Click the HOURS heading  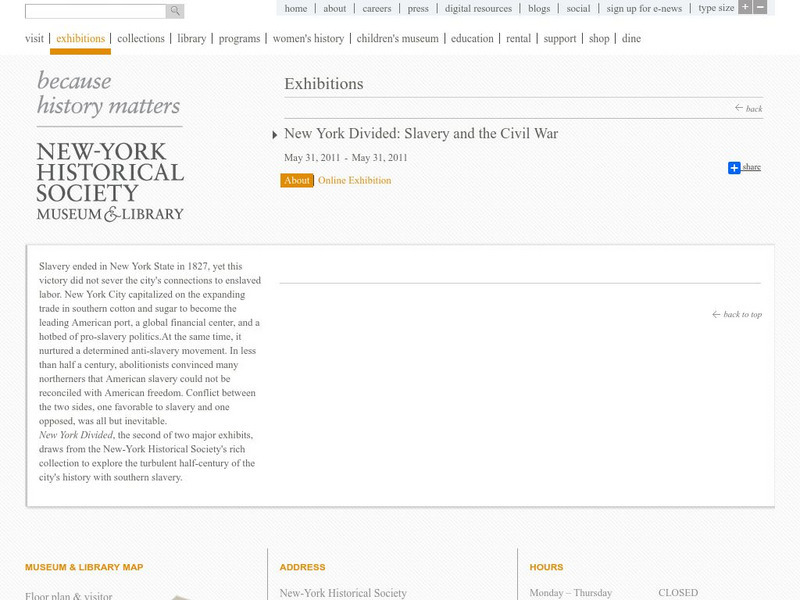coord(546,567)
